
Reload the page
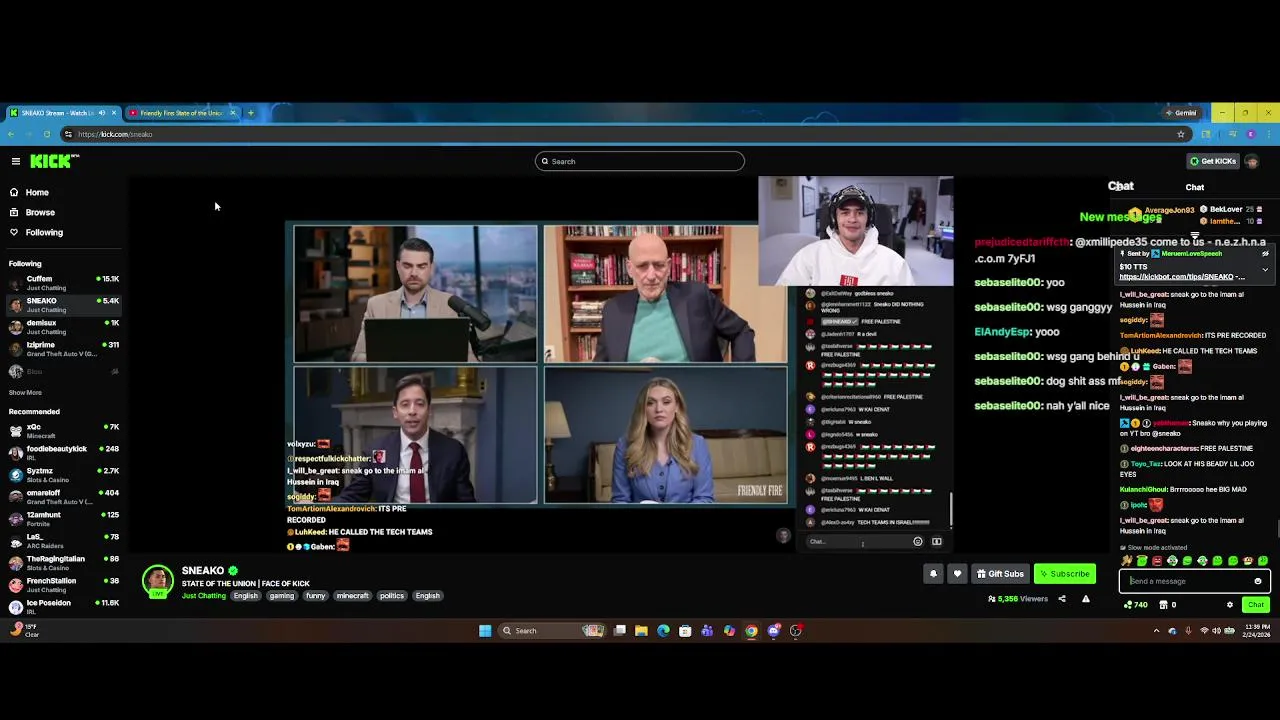point(47,134)
